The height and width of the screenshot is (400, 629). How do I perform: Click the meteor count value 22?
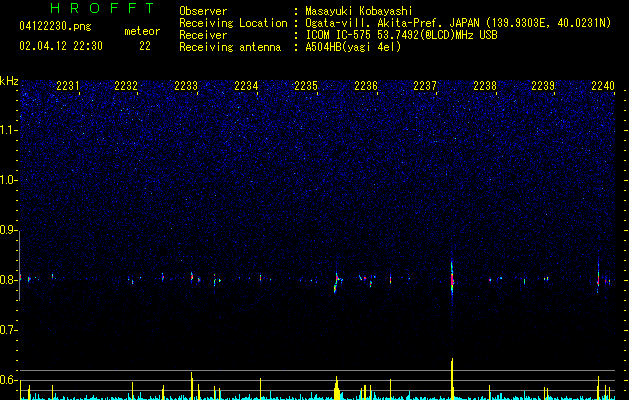[x=145, y=46]
